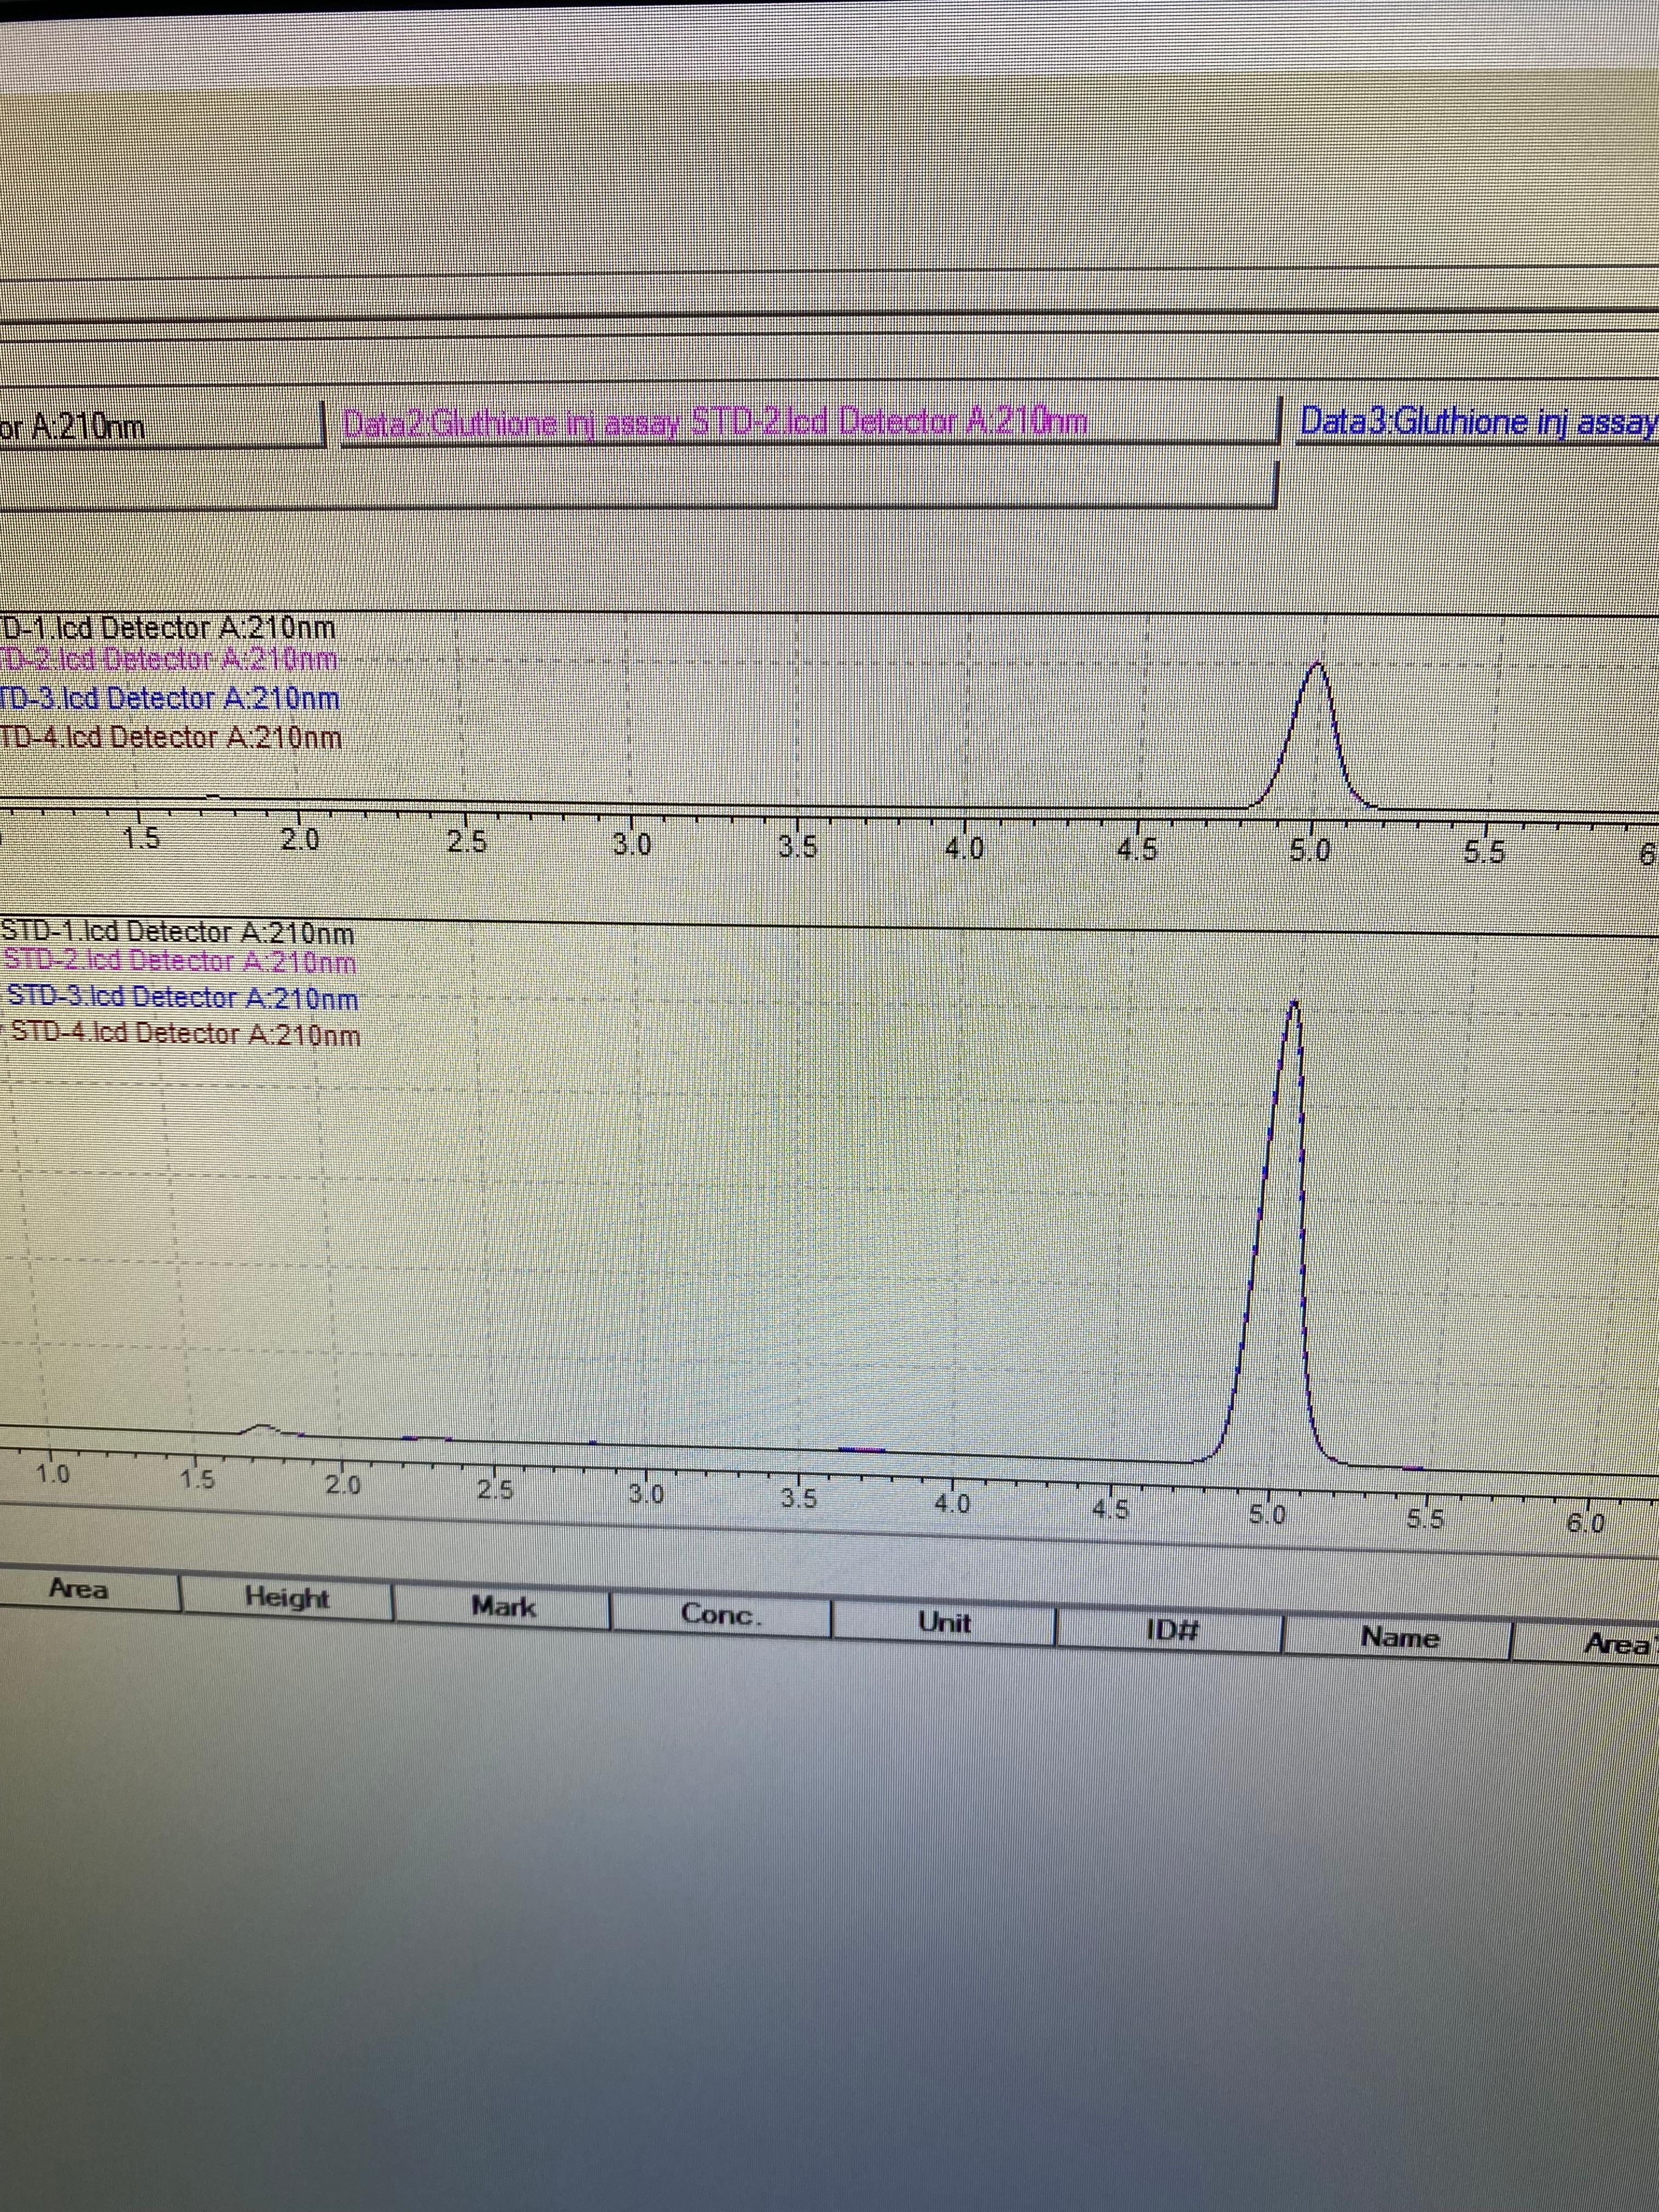Click D-1.lcd legend entry in upper chromatogram
Screen dimensions: 1659x2212
pos(168,629)
